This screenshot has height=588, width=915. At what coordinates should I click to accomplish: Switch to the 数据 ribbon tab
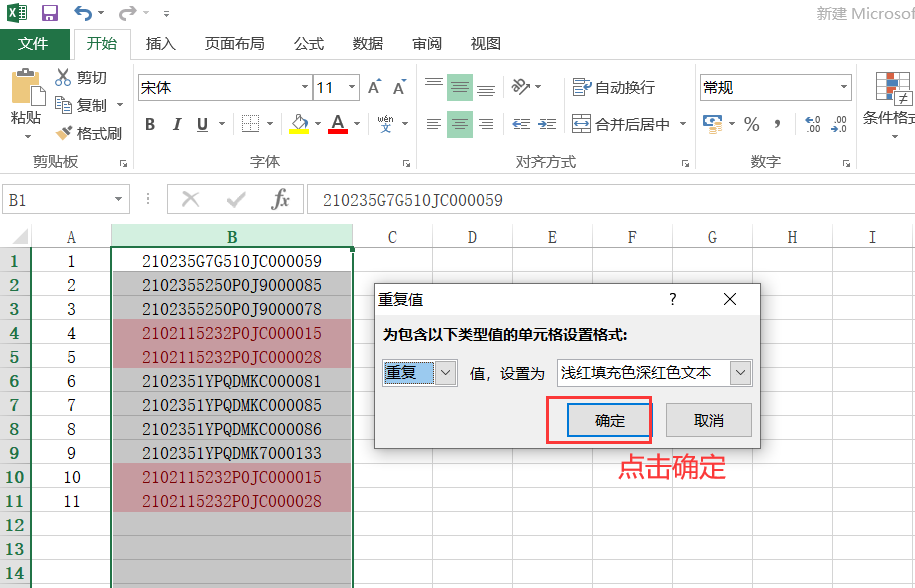point(368,44)
